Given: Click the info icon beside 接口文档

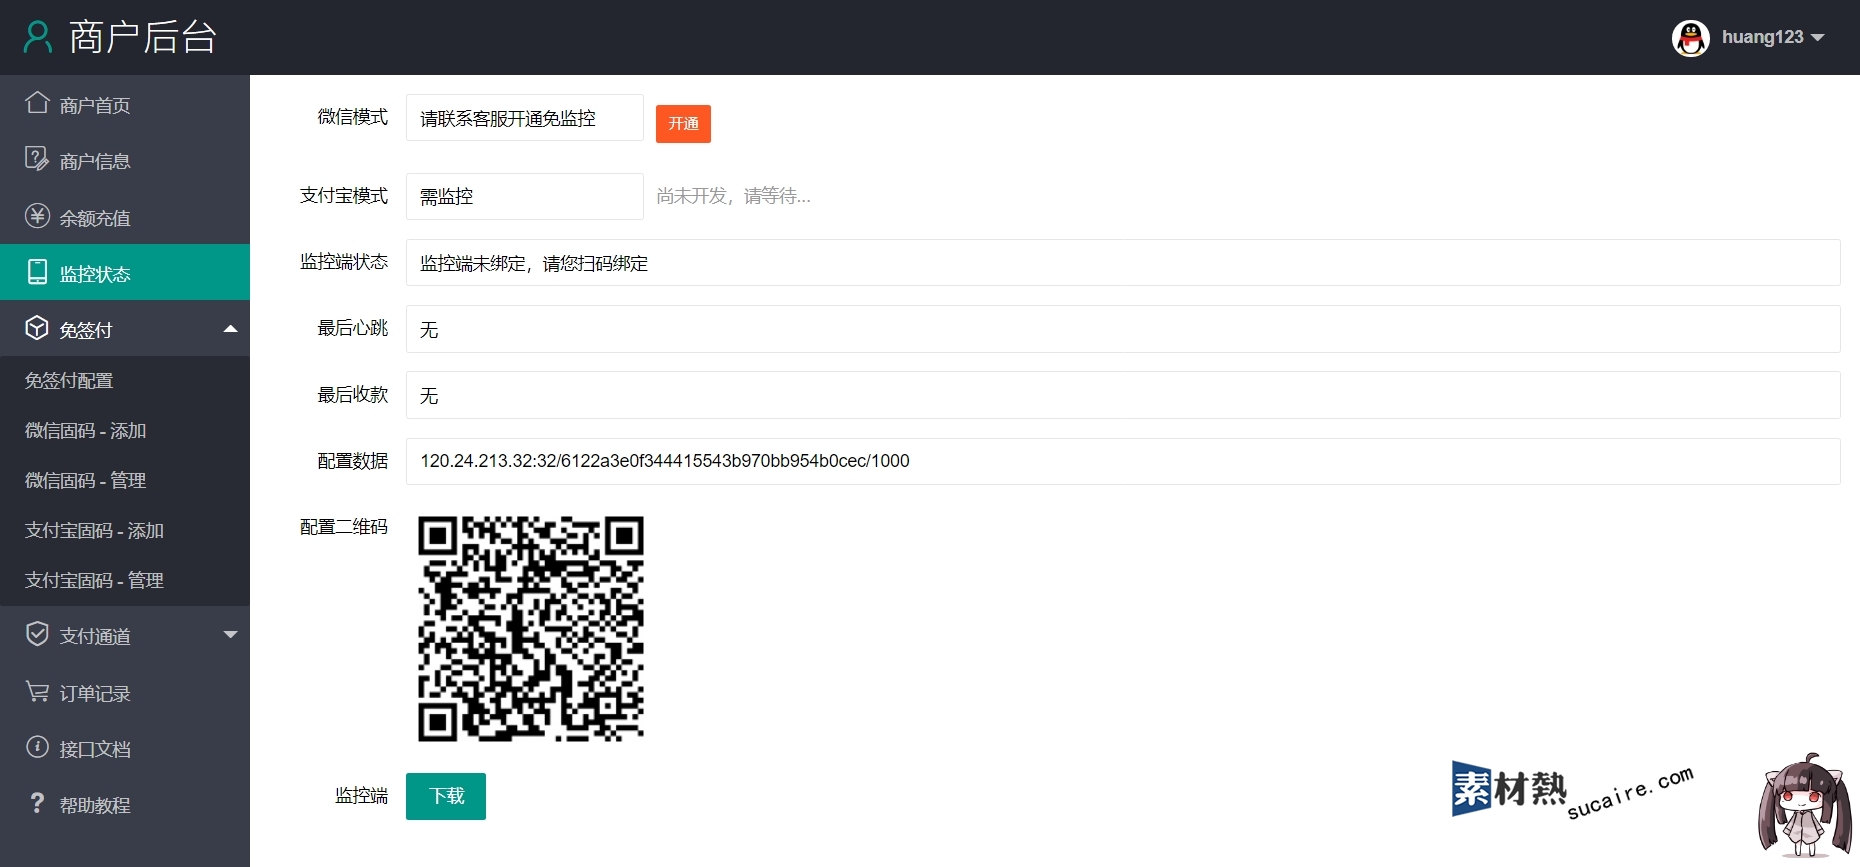Looking at the screenshot, I should [x=37, y=747].
